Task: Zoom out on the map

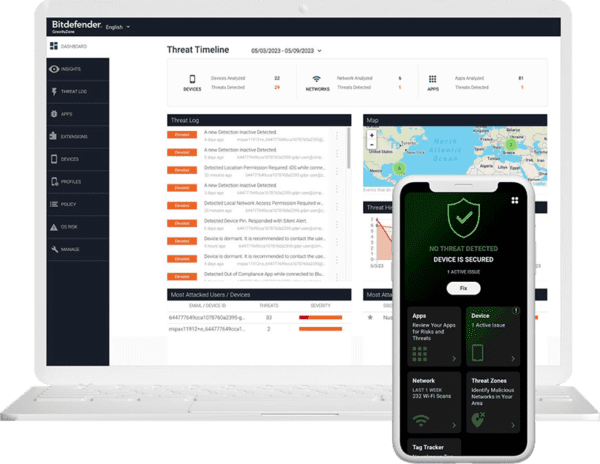Action: click(371, 145)
